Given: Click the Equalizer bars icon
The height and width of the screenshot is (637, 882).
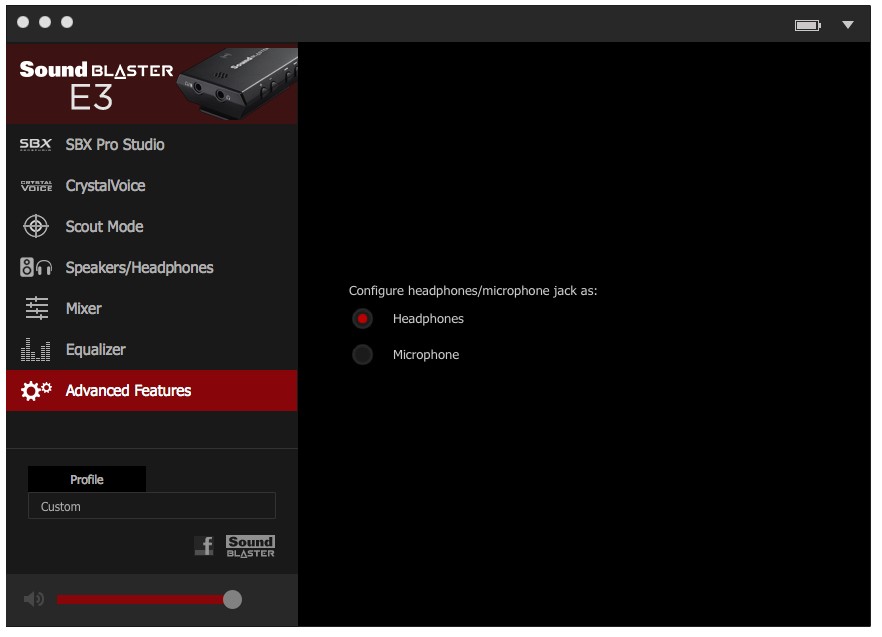Looking at the screenshot, I should point(36,350).
